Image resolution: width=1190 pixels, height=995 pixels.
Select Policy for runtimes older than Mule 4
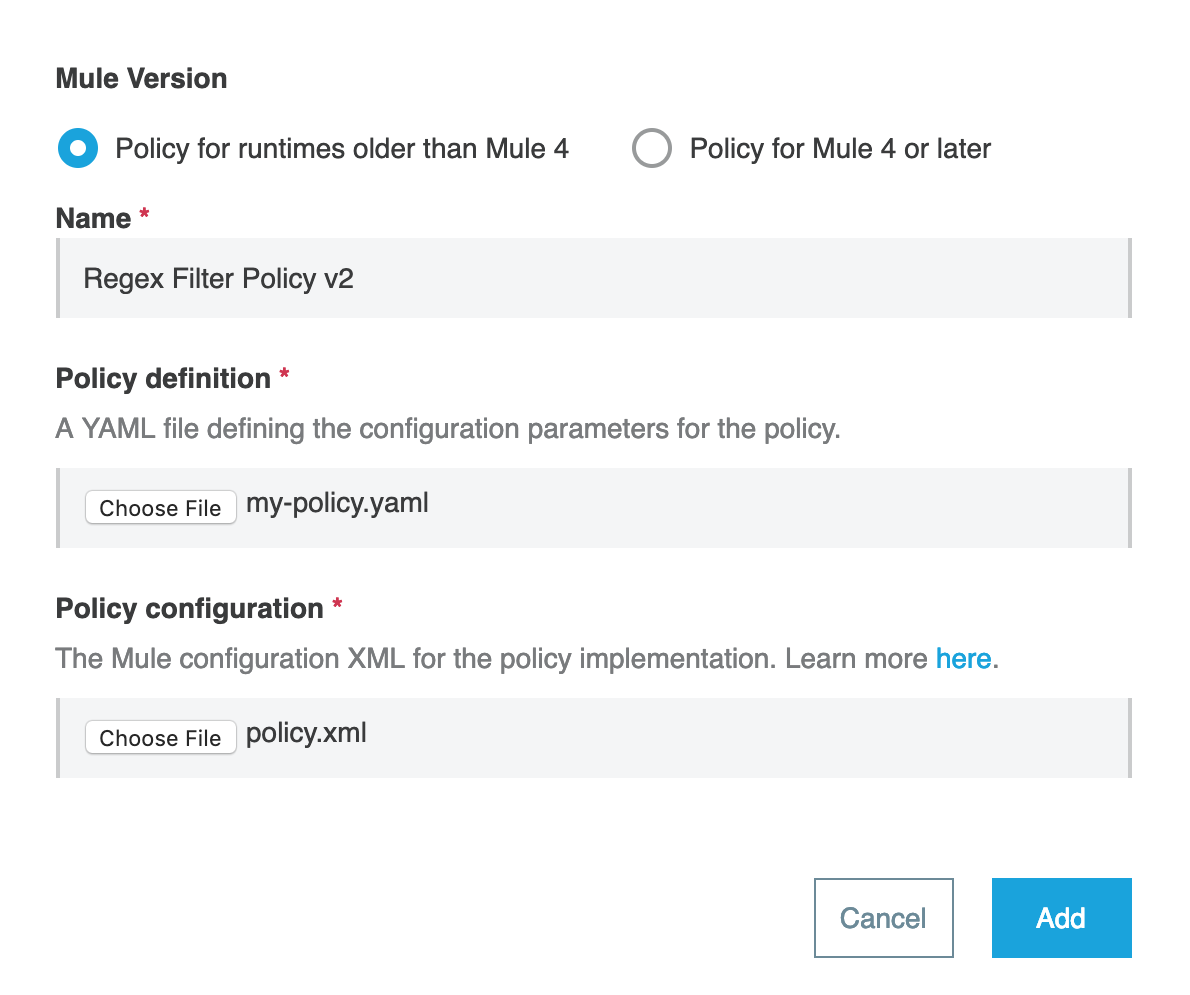click(77, 148)
